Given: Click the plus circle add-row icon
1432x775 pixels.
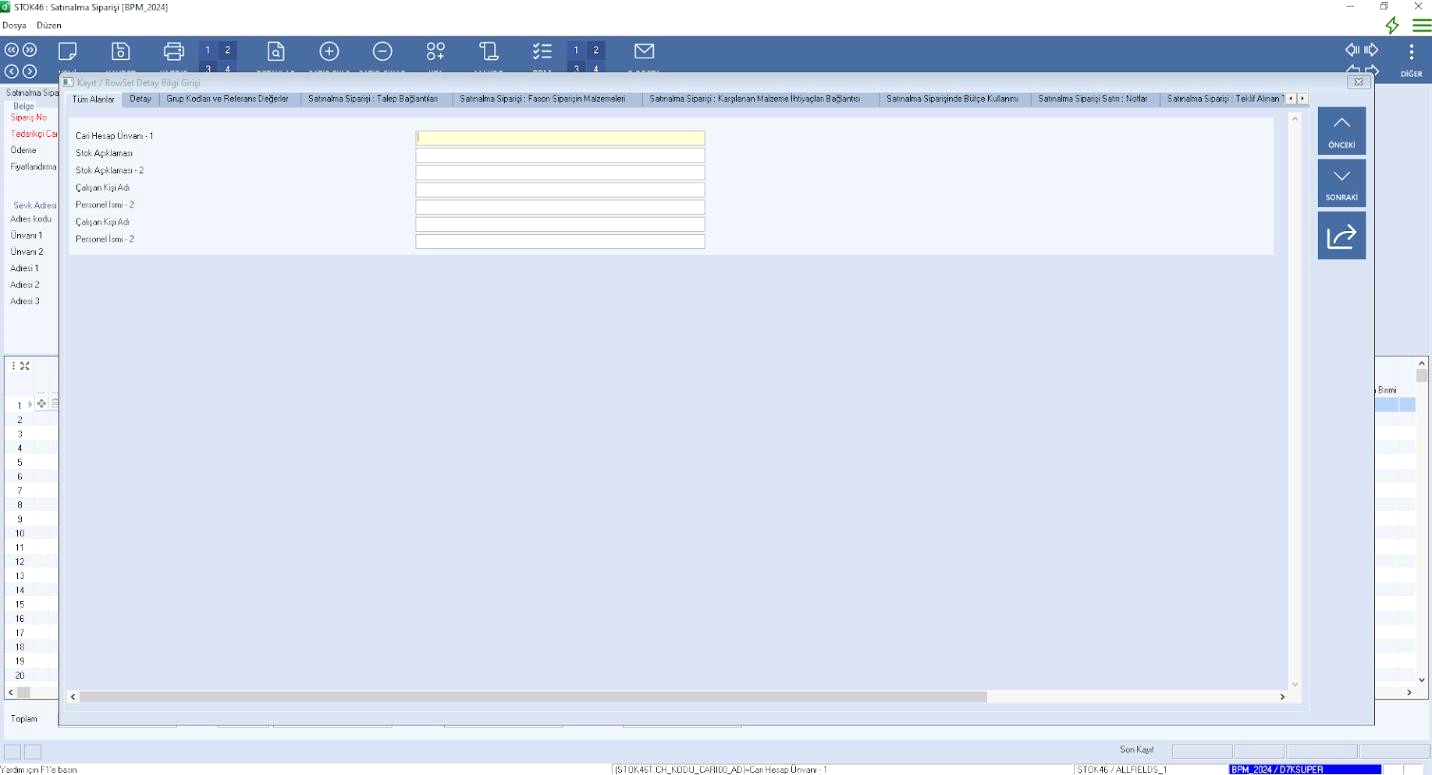Looking at the screenshot, I should coord(329,51).
